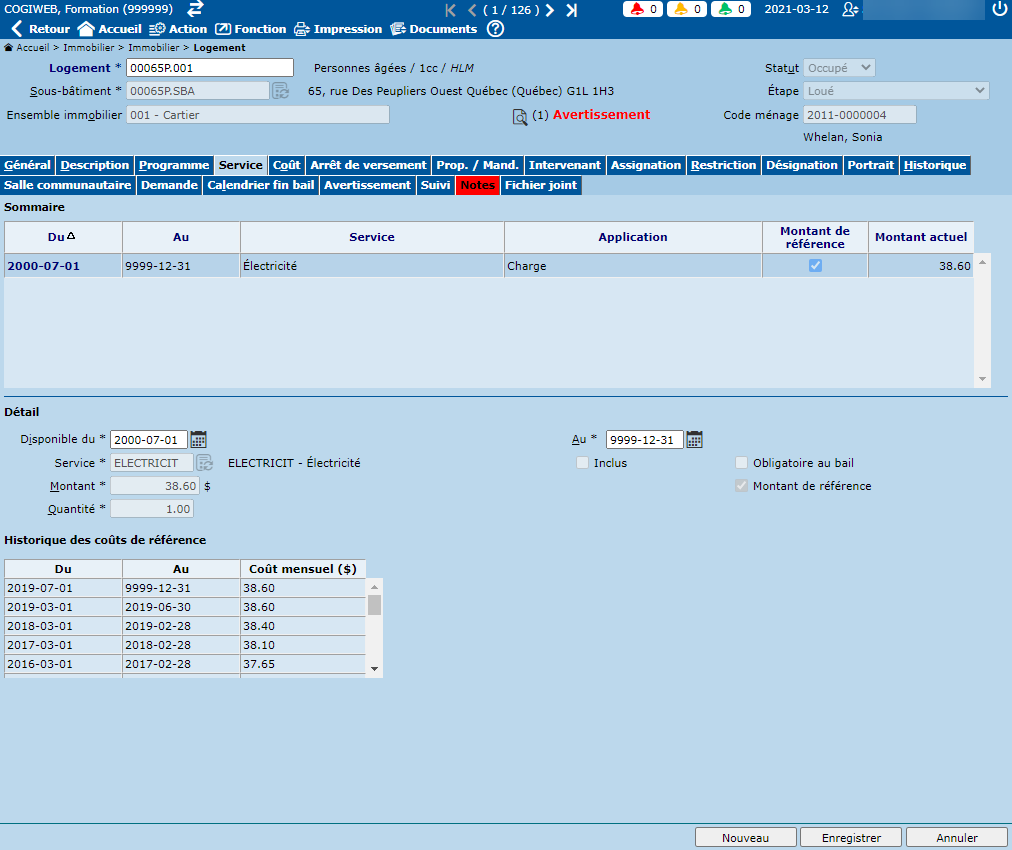Click the warning magnifier icon near Avertissement
Viewport: 1012px width, 850px height.
point(520,117)
